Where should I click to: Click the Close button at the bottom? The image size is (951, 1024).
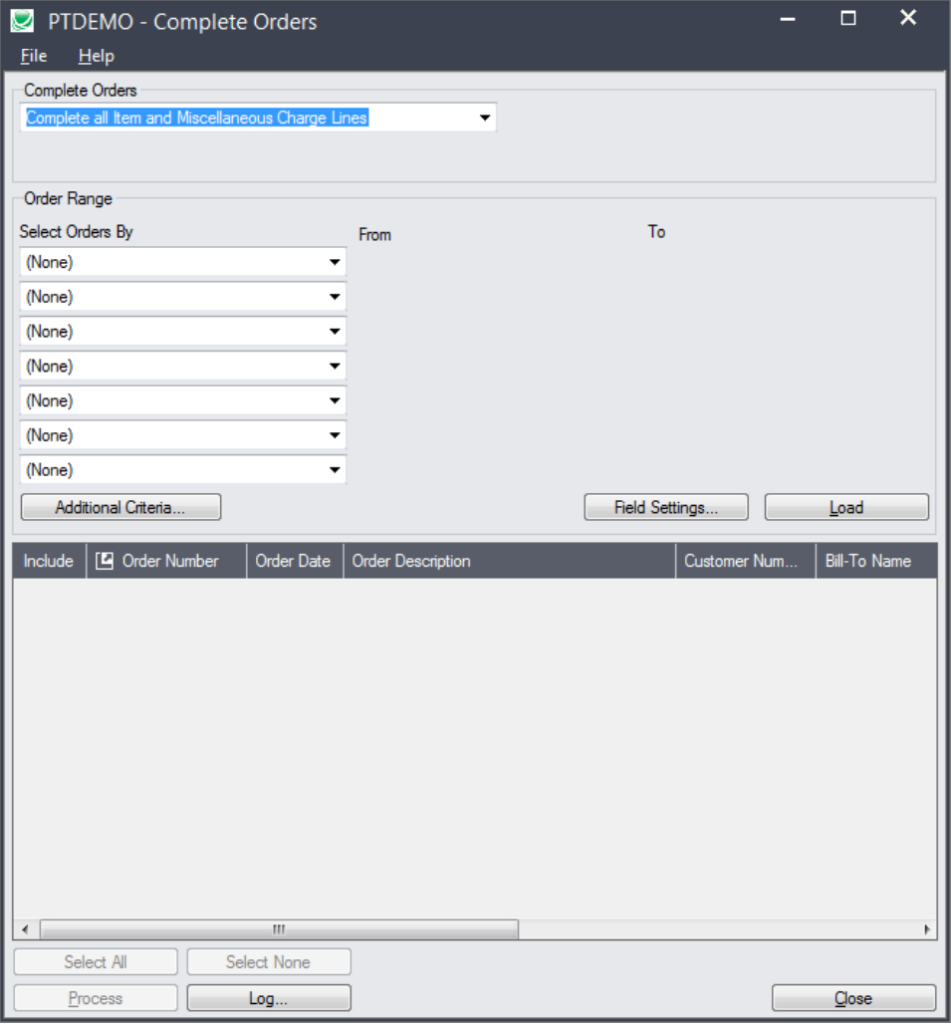(854, 998)
